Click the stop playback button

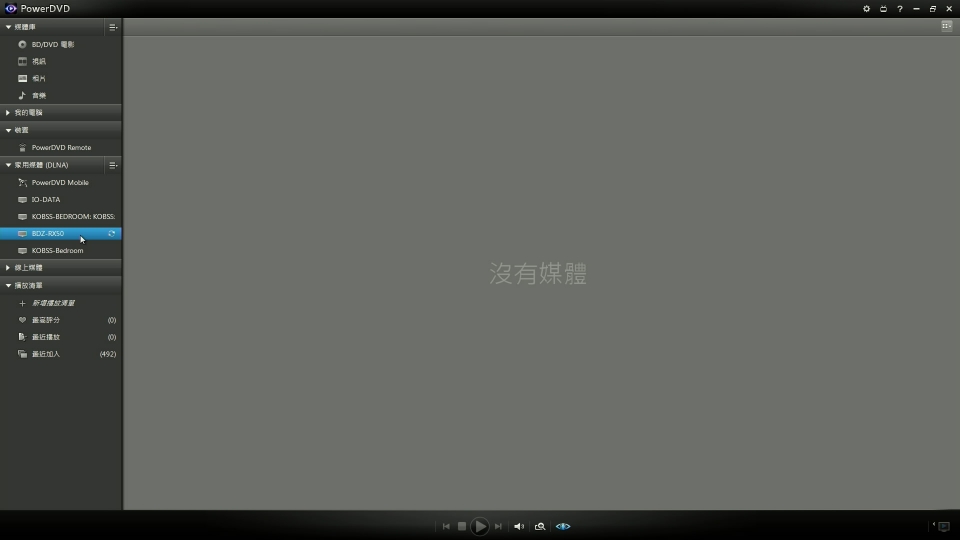click(x=462, y=527)
